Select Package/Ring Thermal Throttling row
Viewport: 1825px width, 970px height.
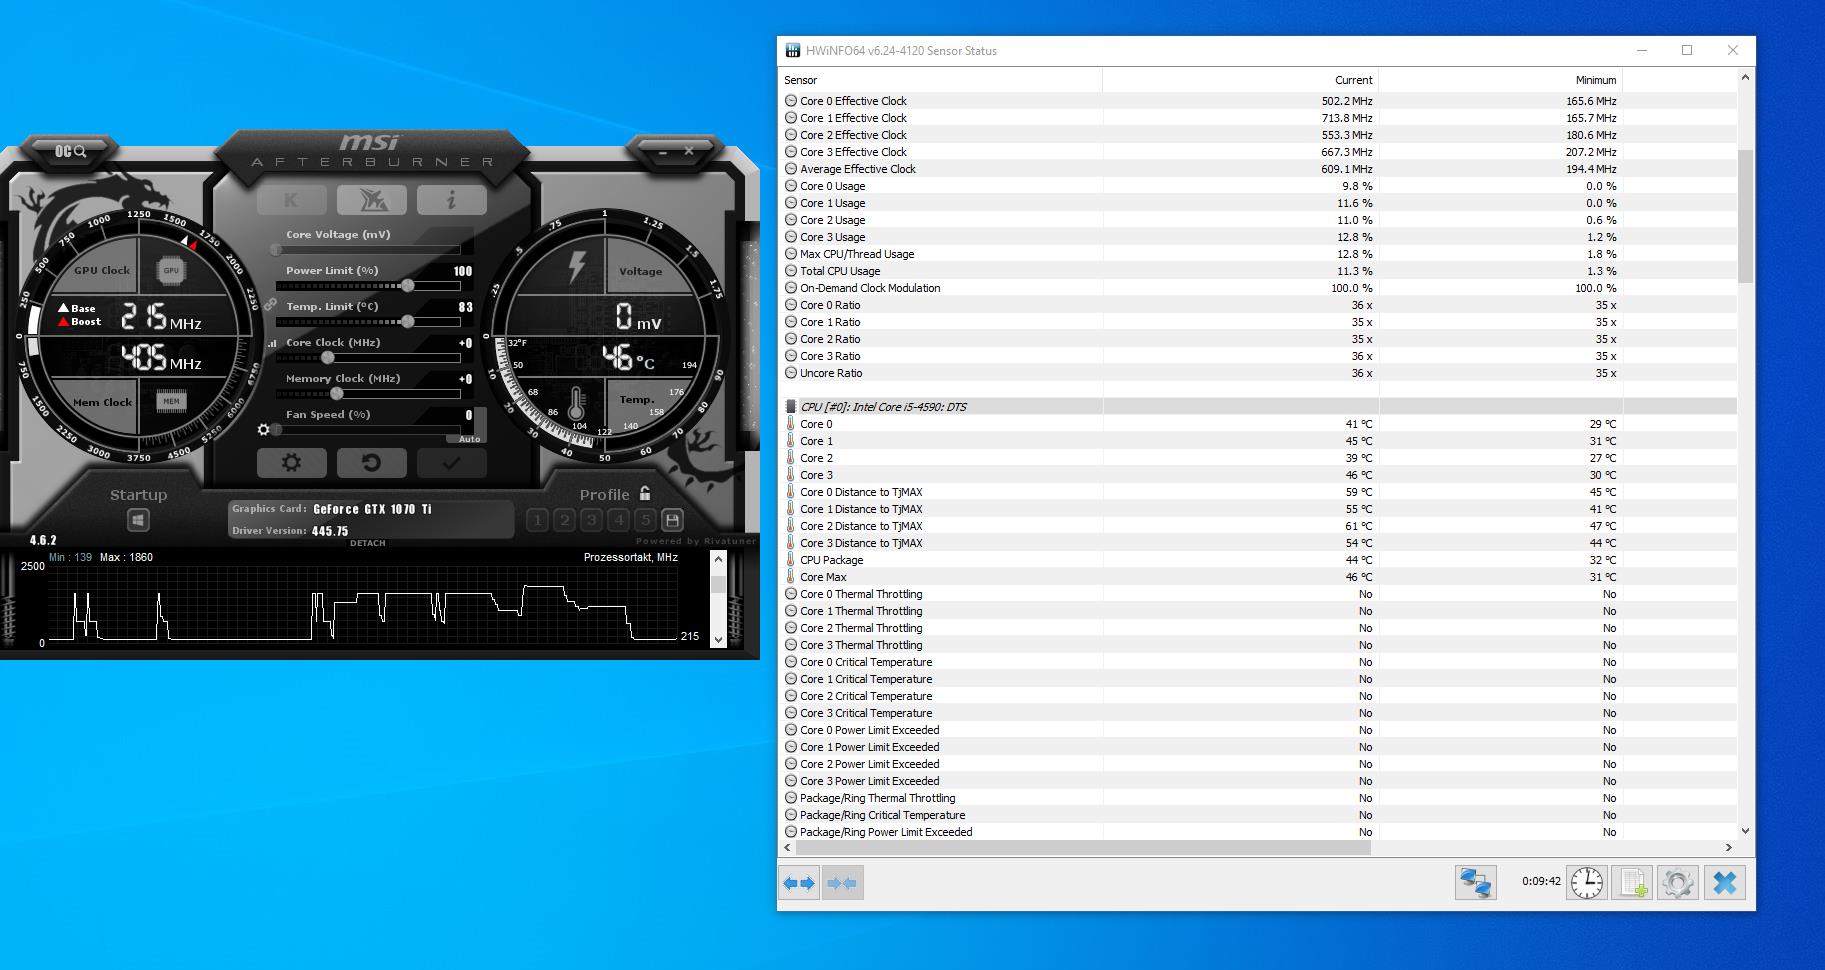point(1258,798)
